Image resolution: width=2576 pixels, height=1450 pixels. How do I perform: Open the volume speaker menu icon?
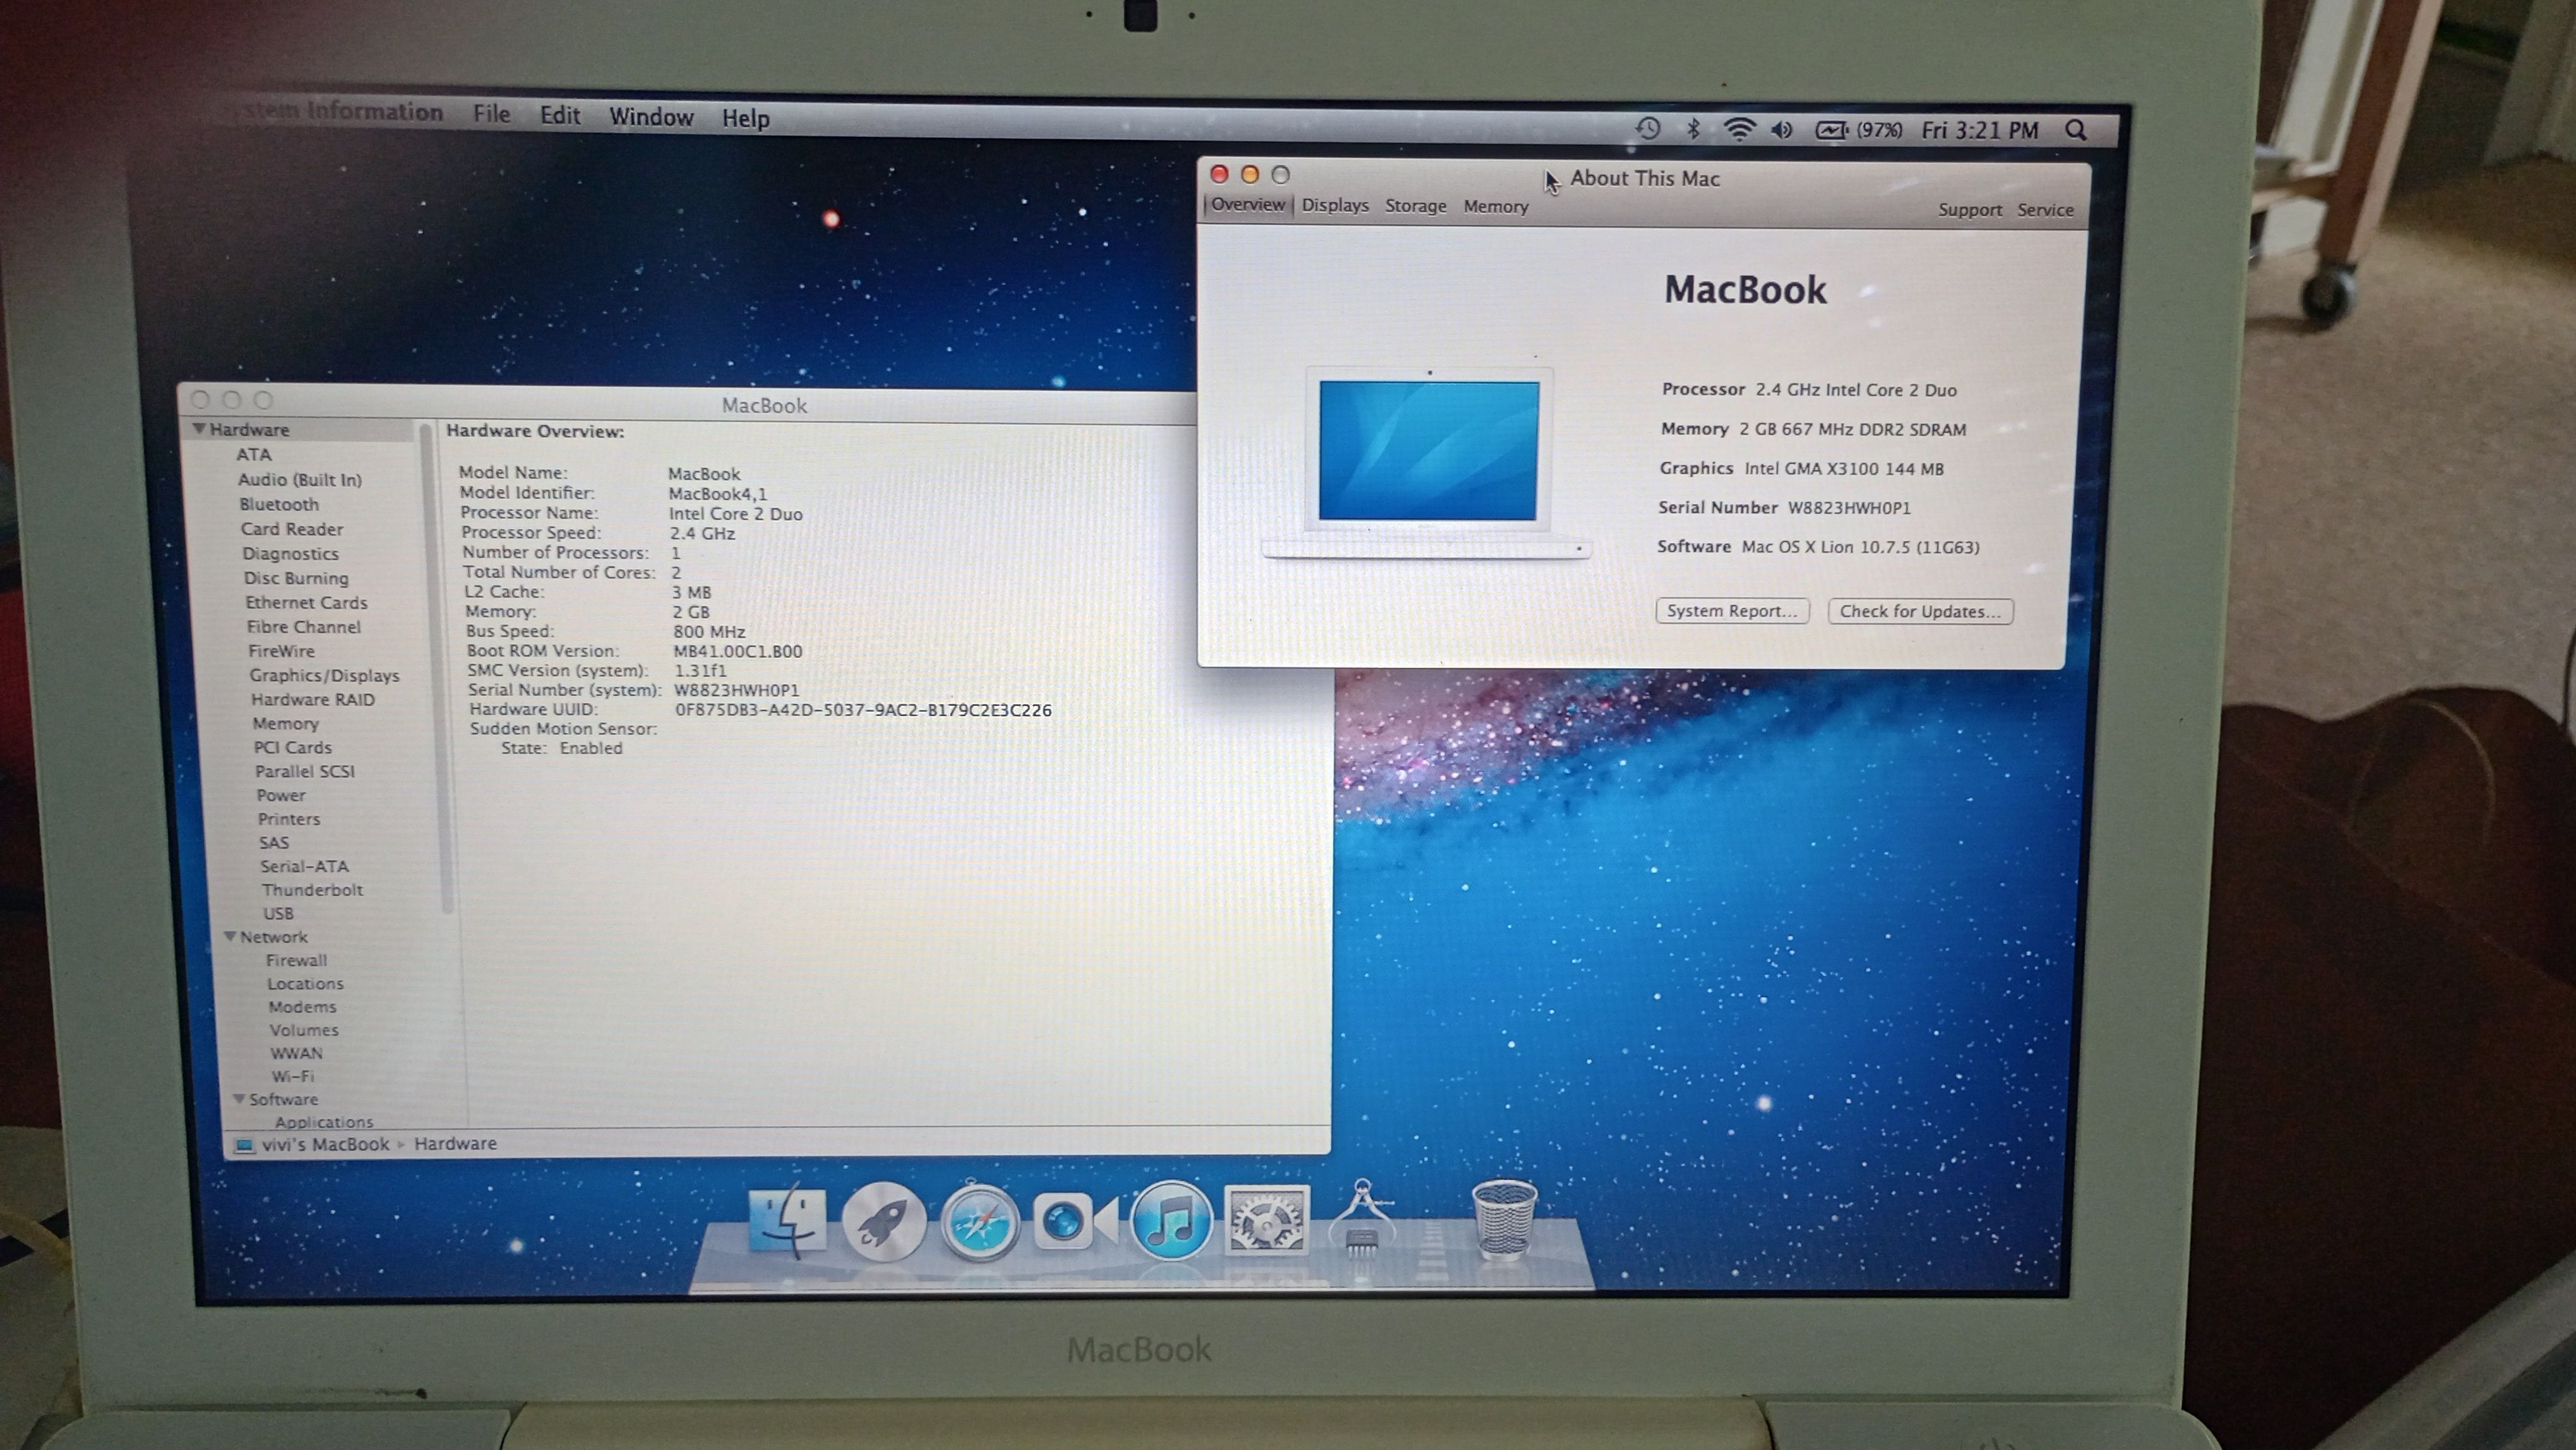(1782, 130)
